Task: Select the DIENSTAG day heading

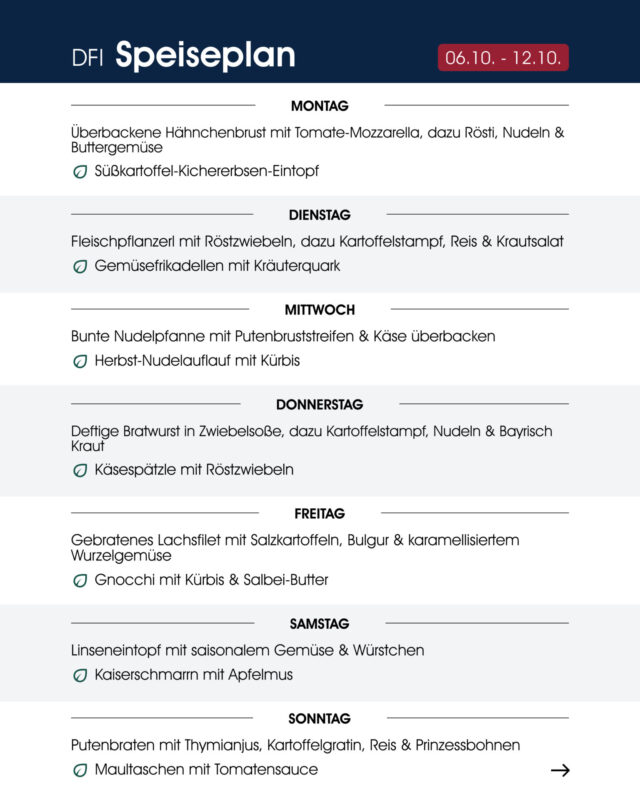Action: [x=320, y=215]
